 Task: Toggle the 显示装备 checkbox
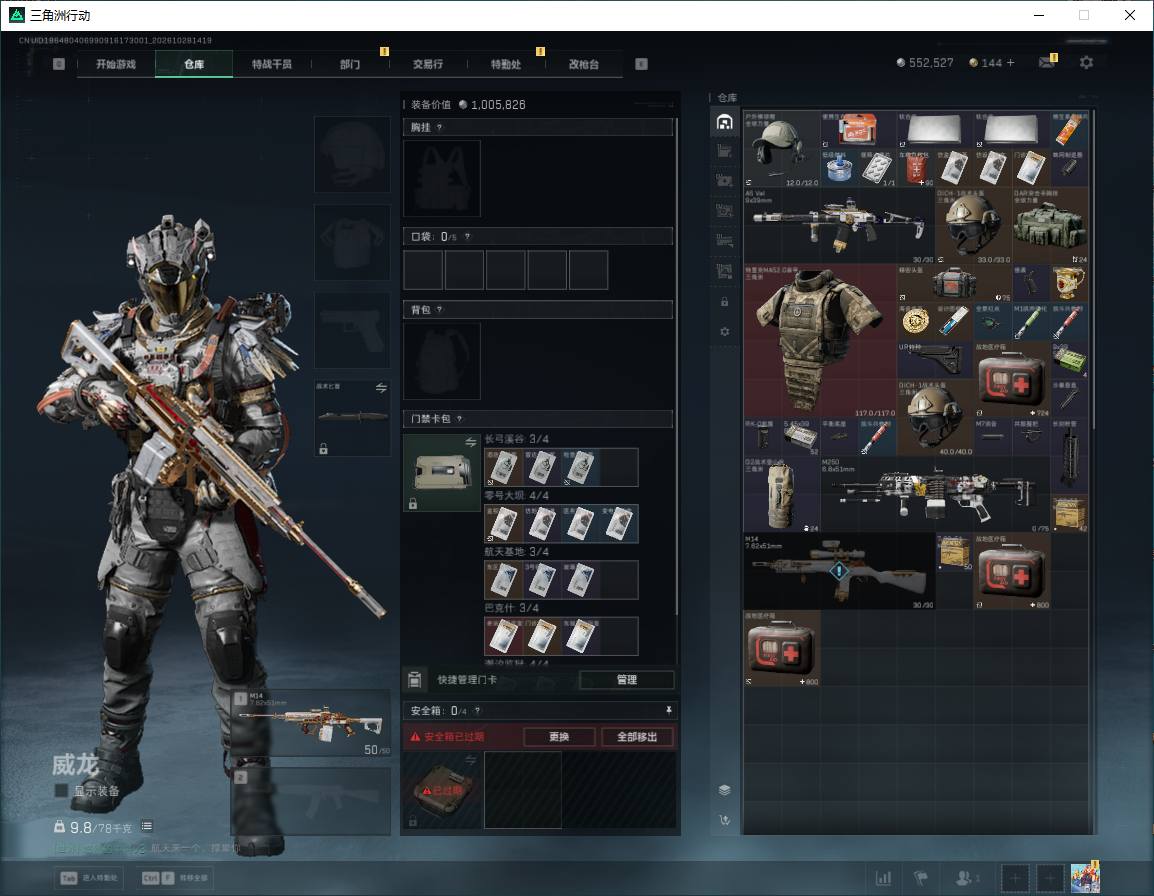61,791
